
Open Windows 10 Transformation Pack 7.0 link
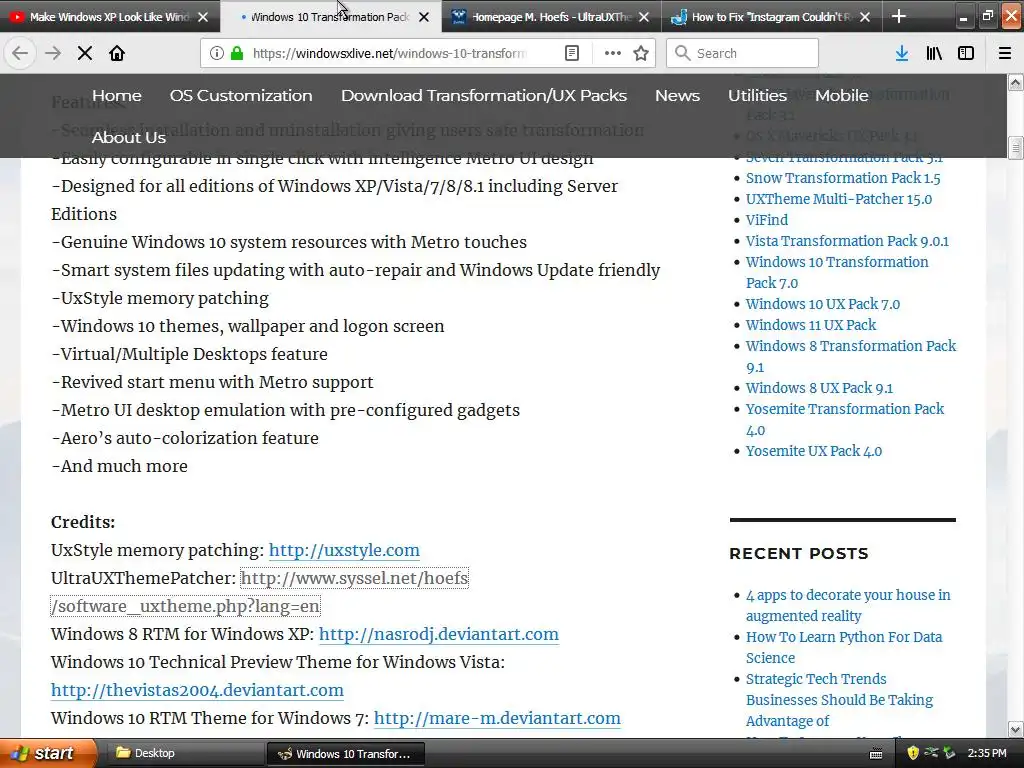tap(837, 272)
